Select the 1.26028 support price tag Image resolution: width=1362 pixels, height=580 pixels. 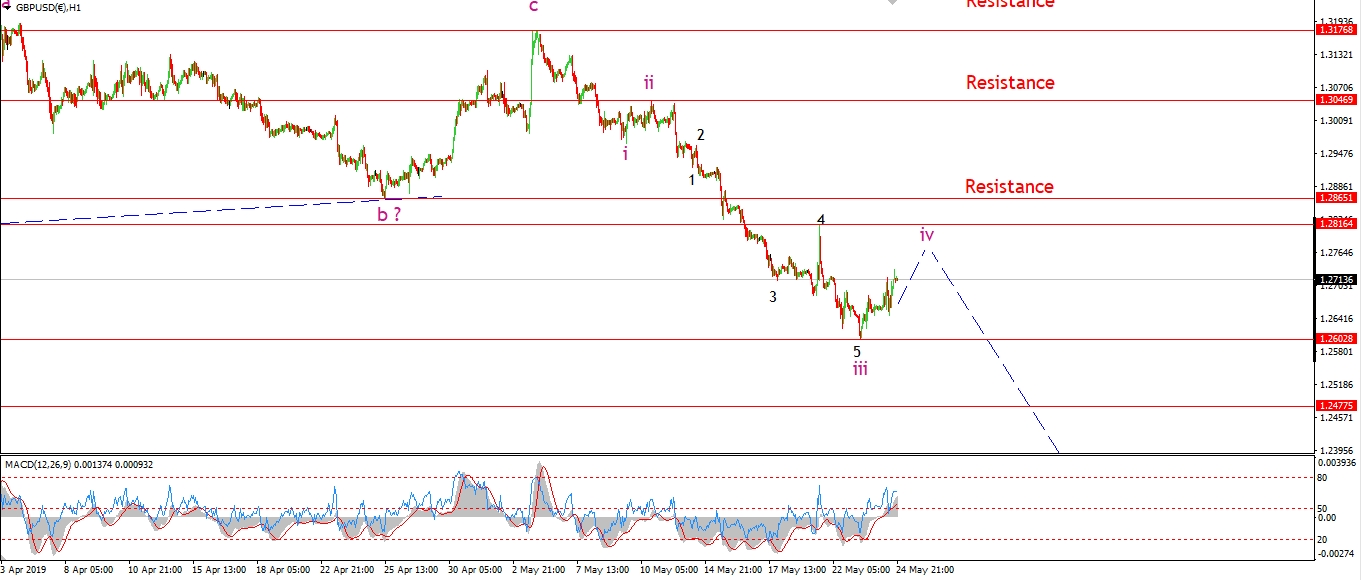point(1337,340)
